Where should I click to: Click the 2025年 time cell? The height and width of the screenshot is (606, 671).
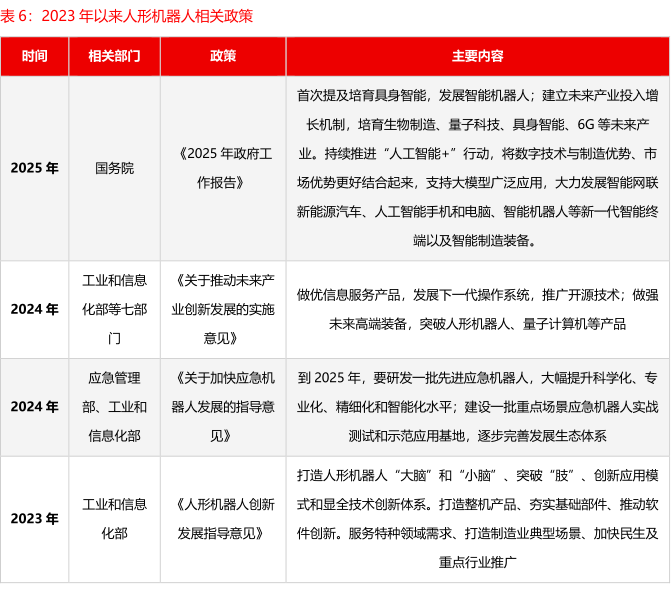34,168
